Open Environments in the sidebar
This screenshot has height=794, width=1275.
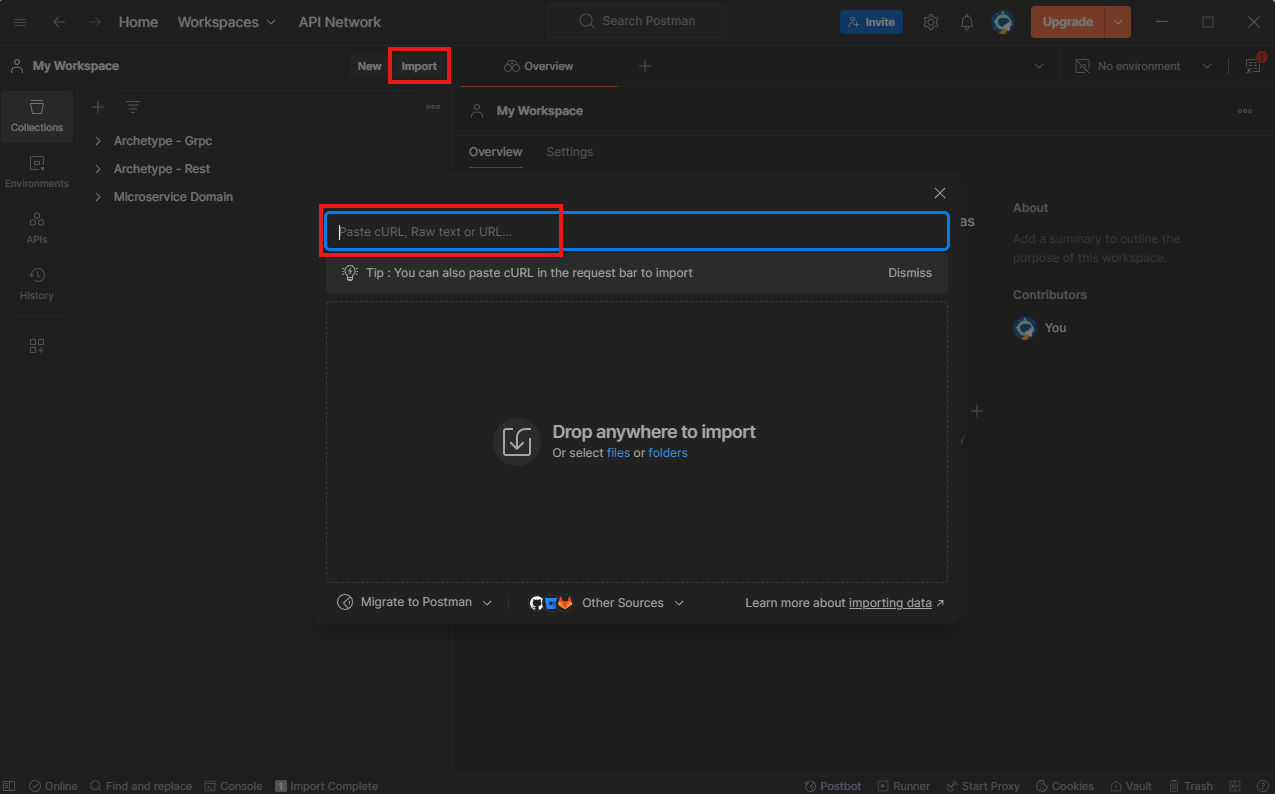coord(37,172)
